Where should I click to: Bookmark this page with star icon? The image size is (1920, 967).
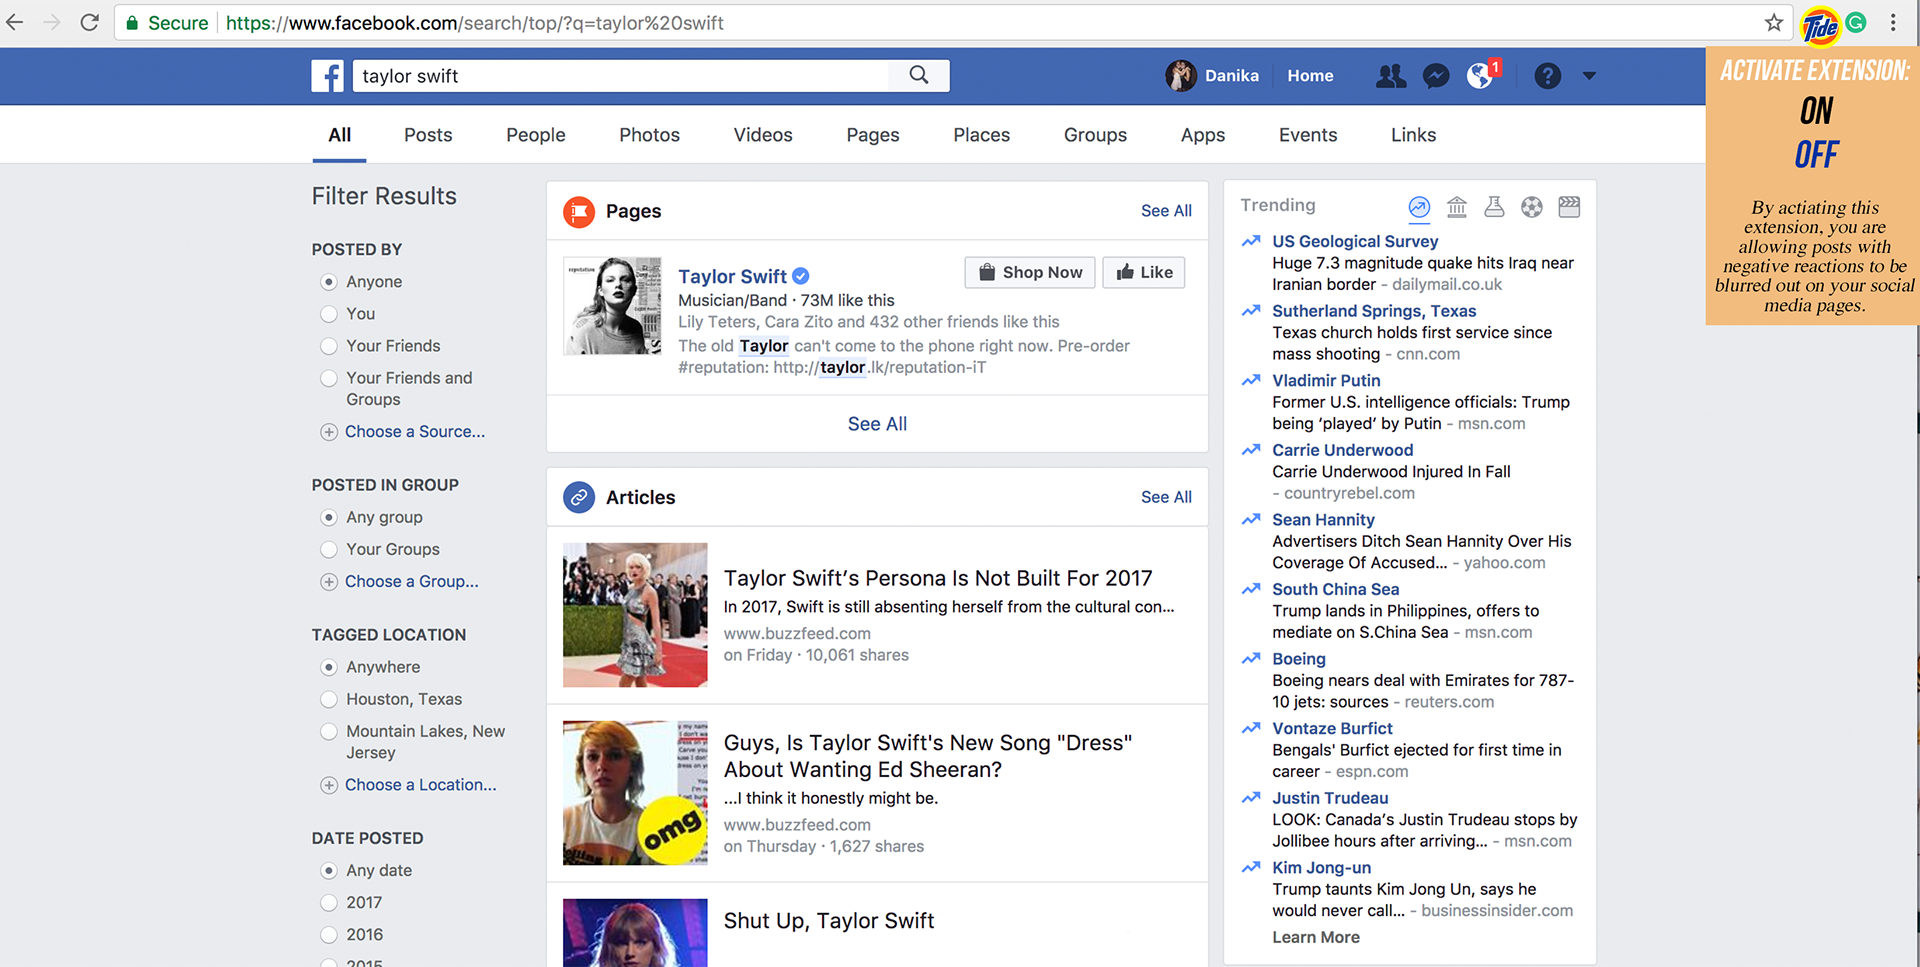coord(1773,23)
